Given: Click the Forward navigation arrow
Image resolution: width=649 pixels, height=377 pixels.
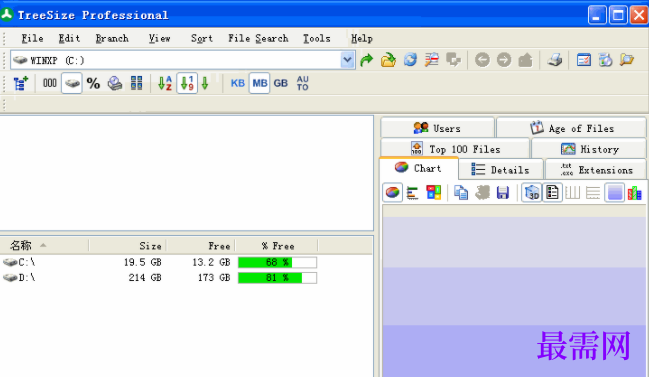Looking at the screenshot, I should click(504, 60).
